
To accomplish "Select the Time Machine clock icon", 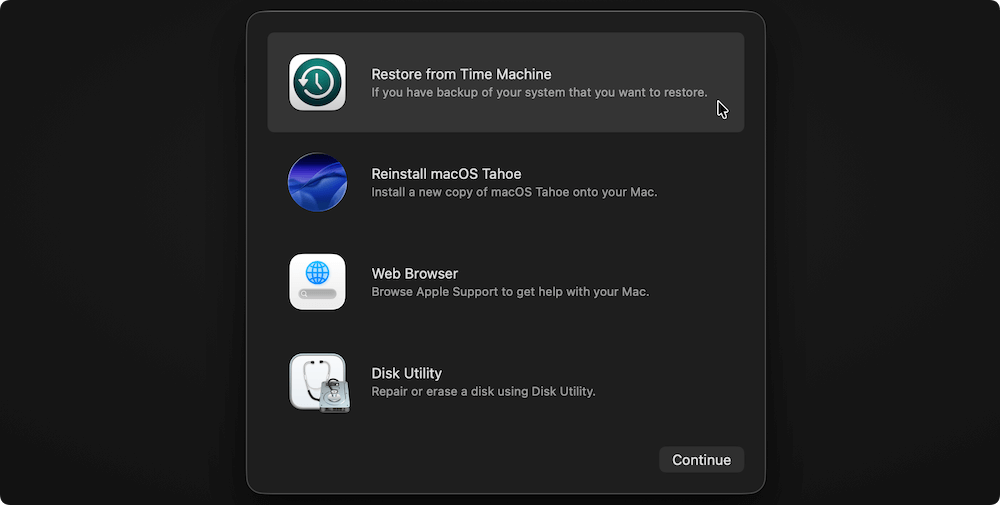I will (x=317, y=82).
